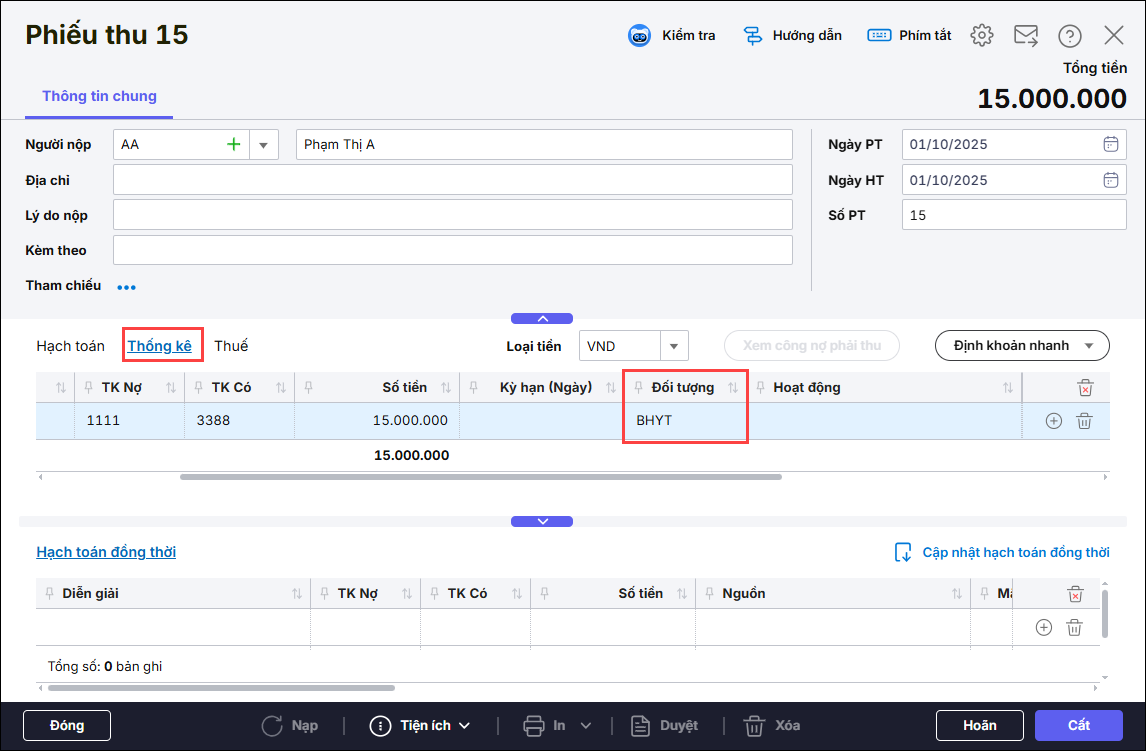This screenshot has width=1146, height=751.
Task: Collapse the general info panel chevron
Action: coord(542,319)
